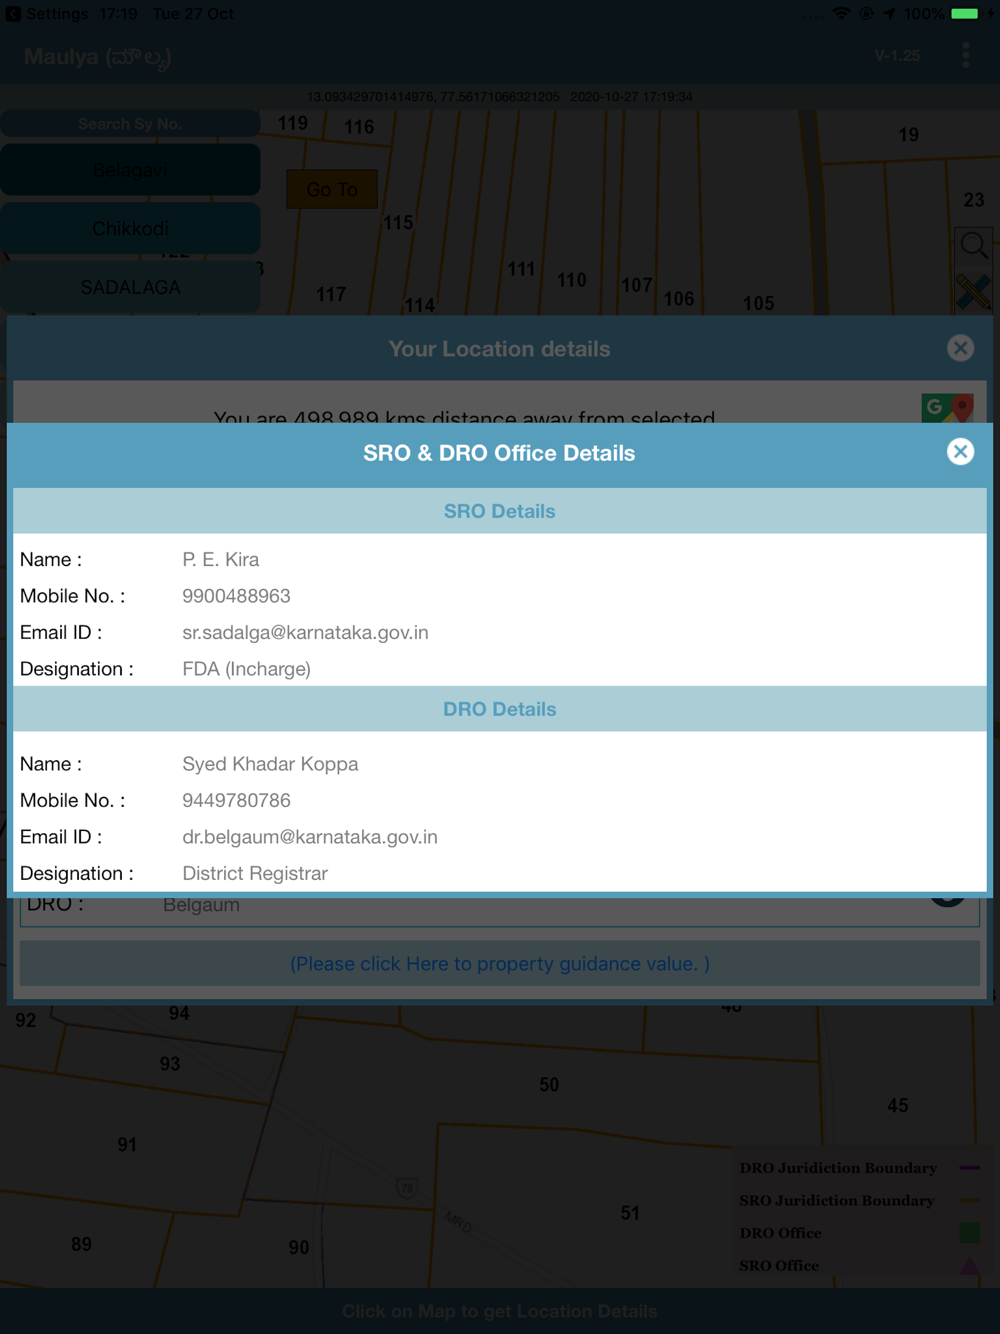Click the property guidance value link

click(500, 964)
